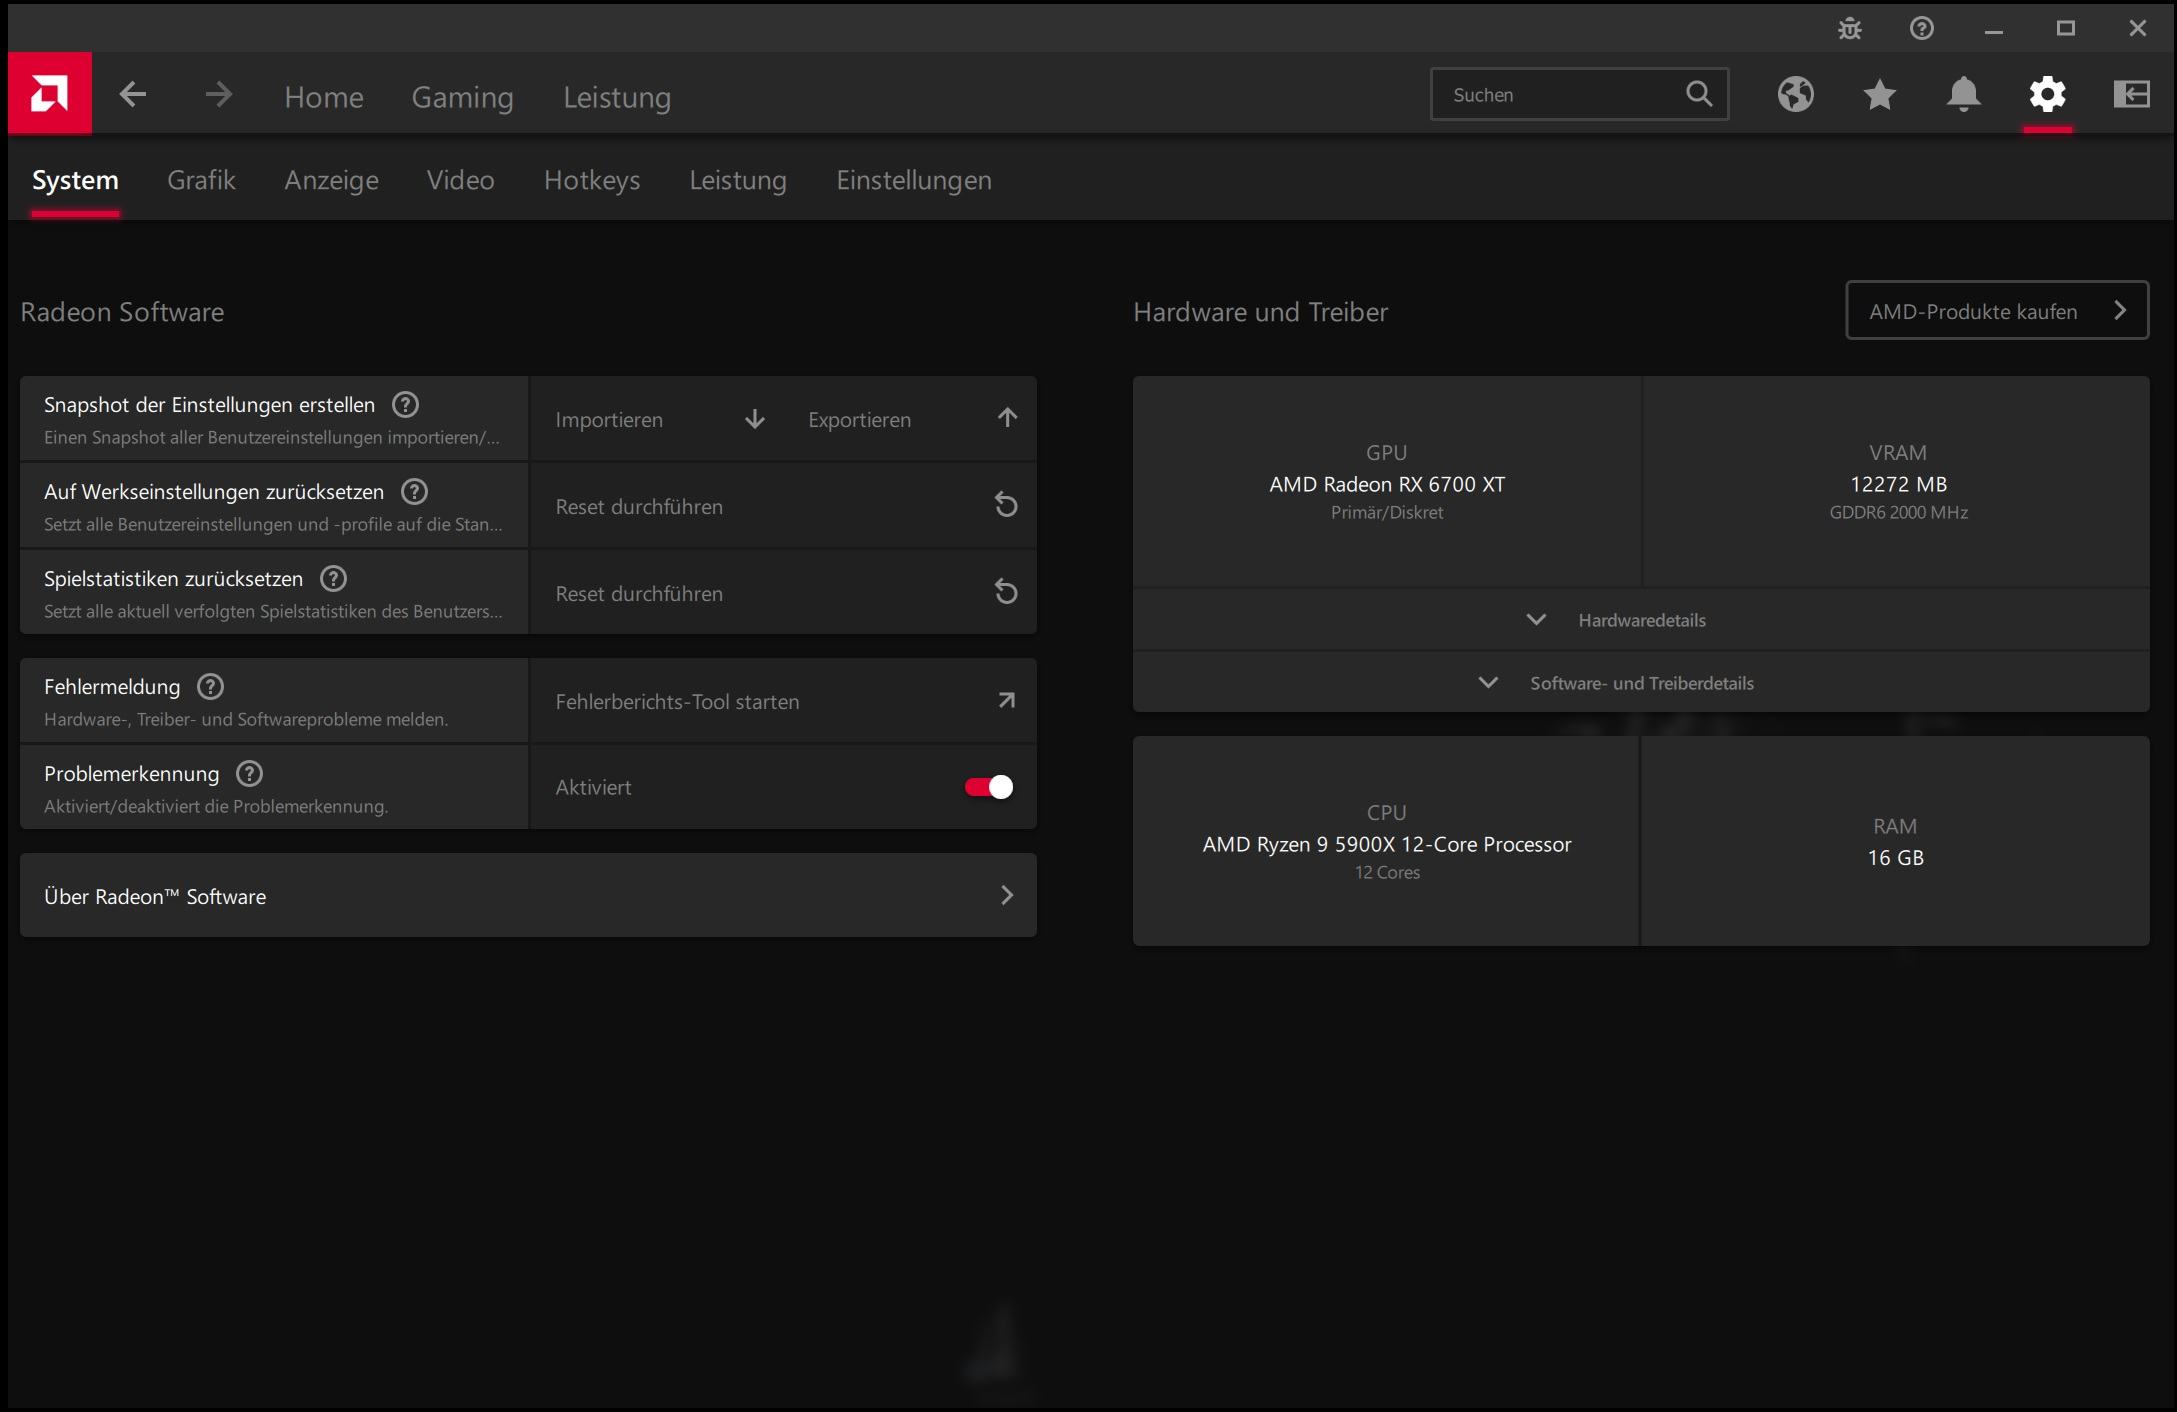Expand Software- und Treiberdetails section
The width and height of the screenshot is (2177, 1412).
1641,683
